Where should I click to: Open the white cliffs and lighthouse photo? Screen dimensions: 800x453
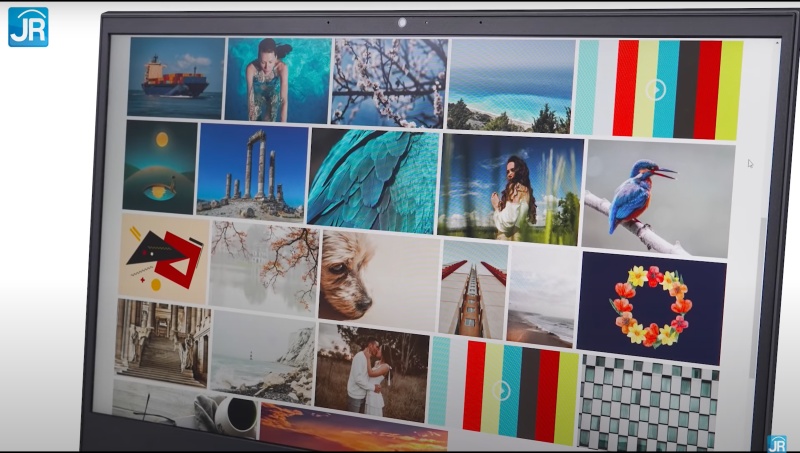(262, 357)
